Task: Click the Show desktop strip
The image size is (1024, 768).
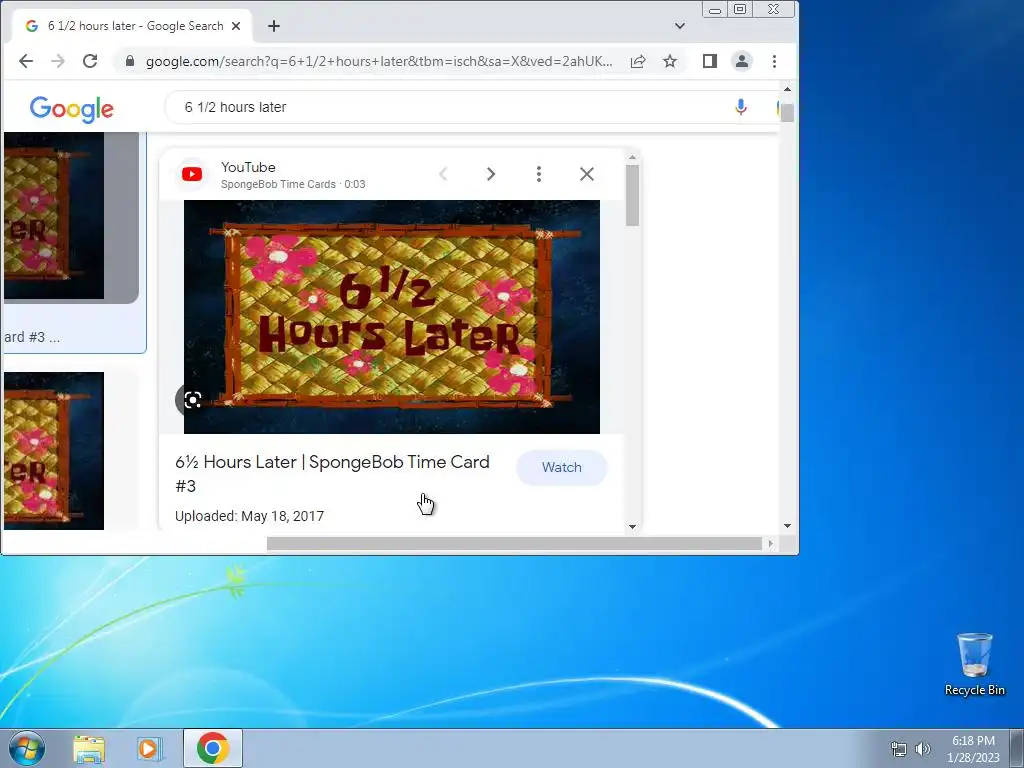Action: (1019, 748)
